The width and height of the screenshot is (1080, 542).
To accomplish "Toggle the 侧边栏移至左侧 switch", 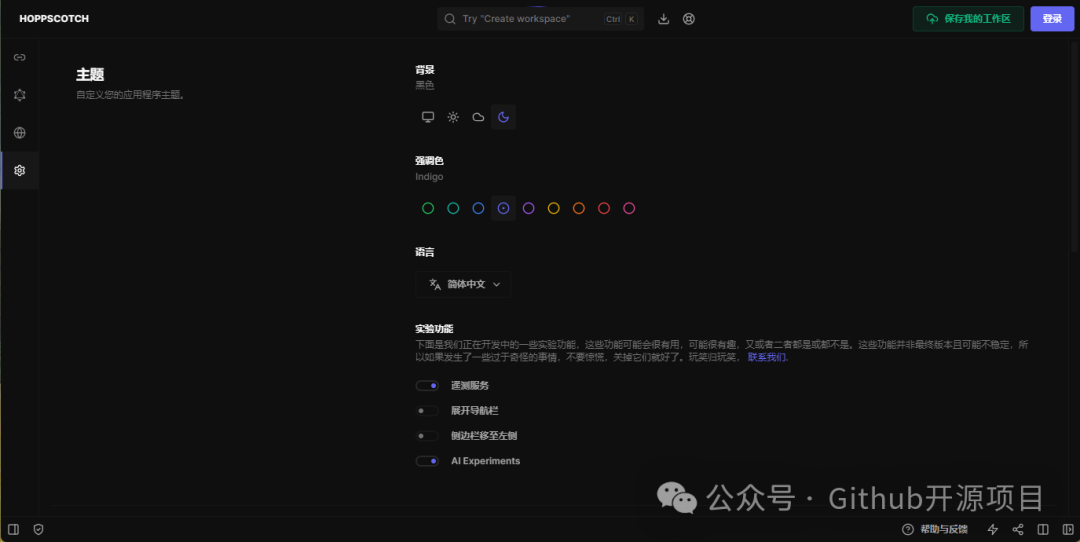I will [x=427, y=436].
